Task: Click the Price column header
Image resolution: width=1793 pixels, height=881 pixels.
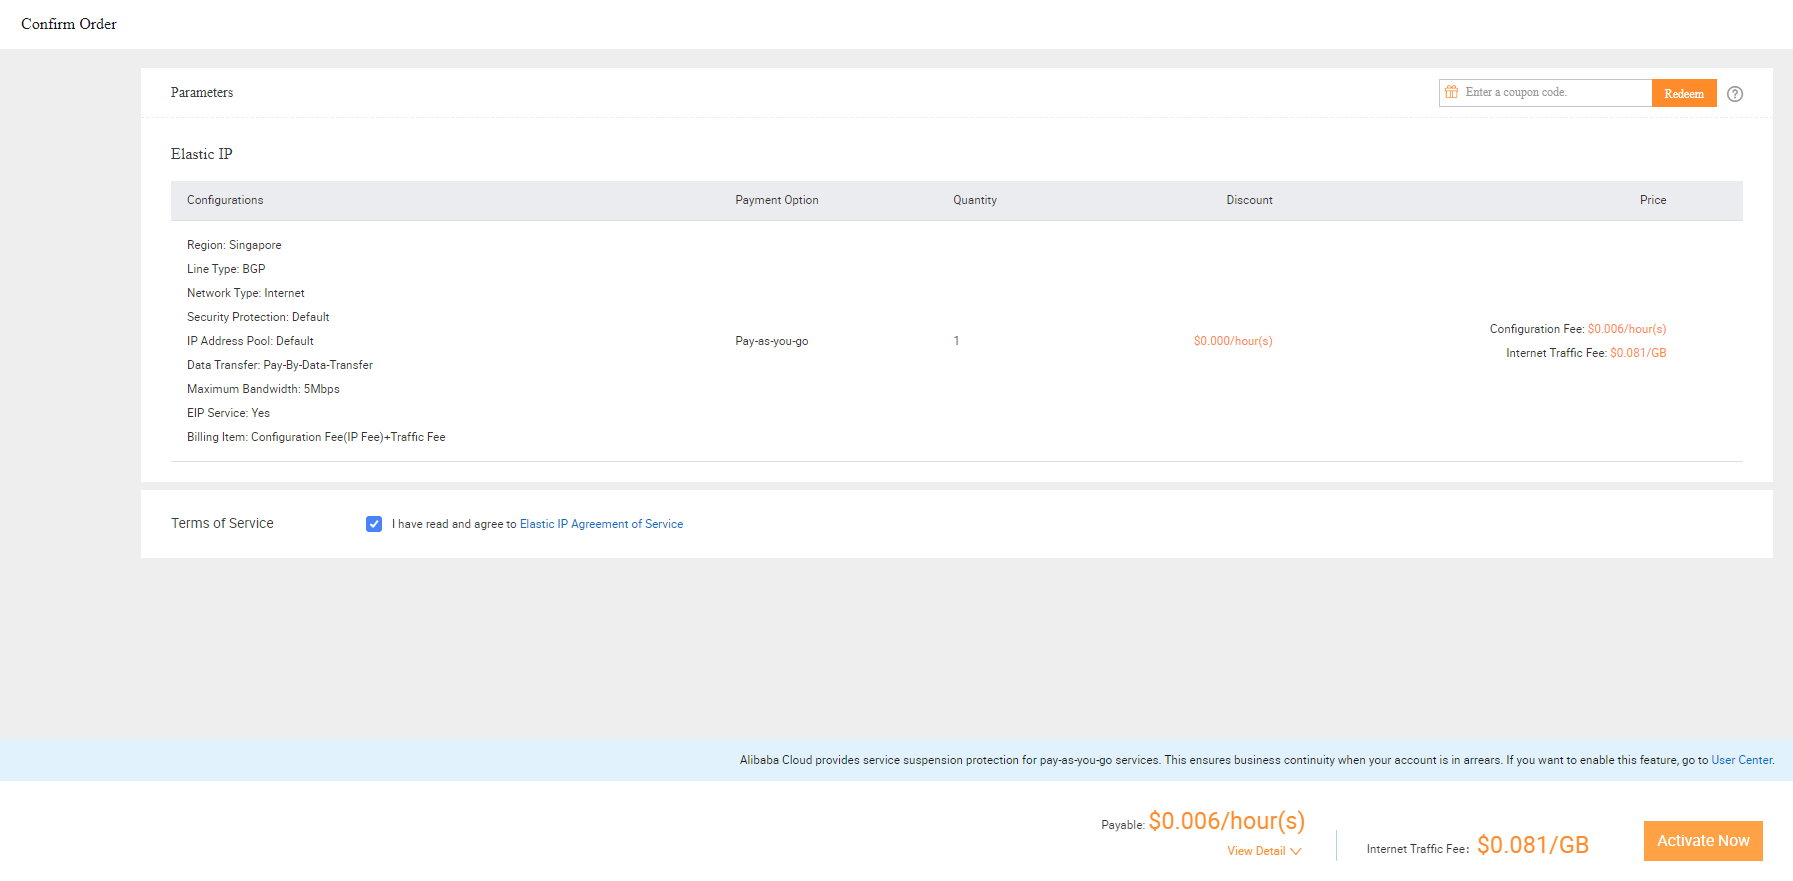Action: pyautogui.click(x=1652, y=200)
